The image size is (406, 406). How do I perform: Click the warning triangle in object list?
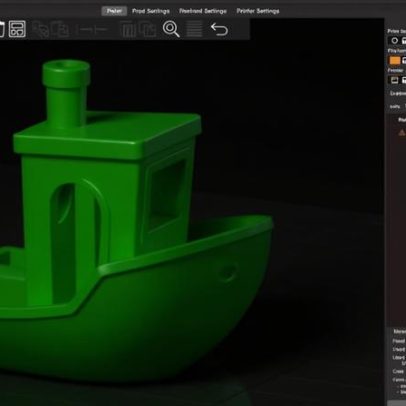[x=402, y=133]
